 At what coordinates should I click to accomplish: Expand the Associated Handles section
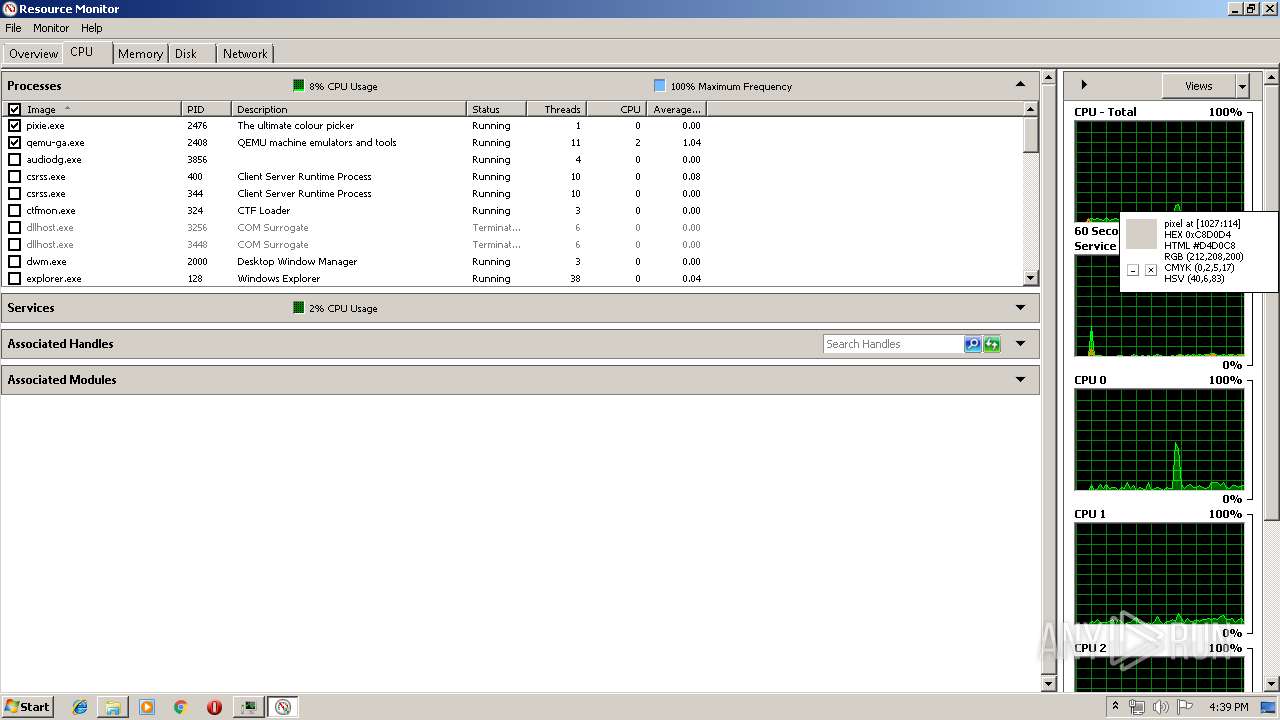point(1020,344)
